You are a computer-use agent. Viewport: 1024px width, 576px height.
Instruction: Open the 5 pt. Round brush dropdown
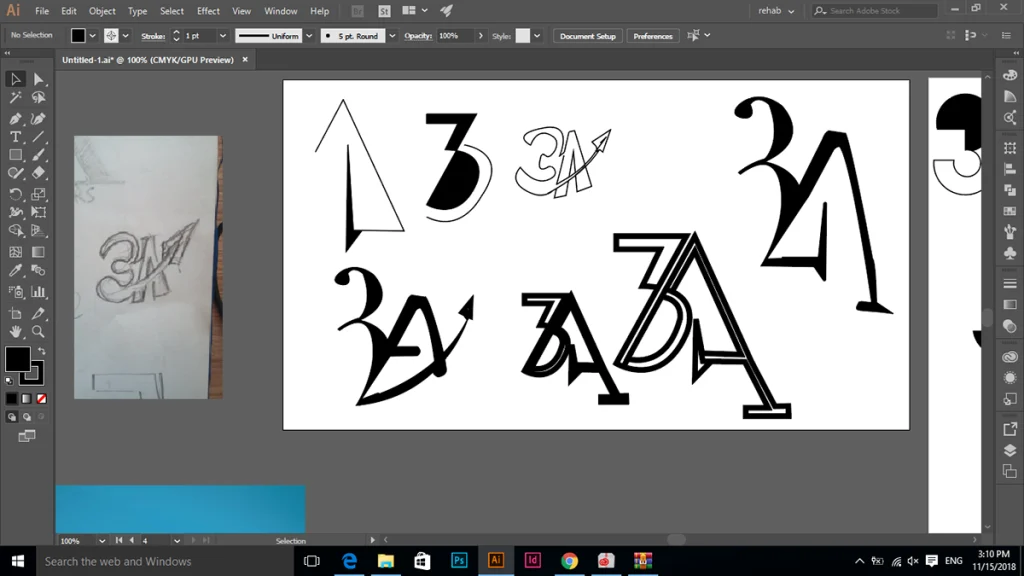[x=392, y=36]
